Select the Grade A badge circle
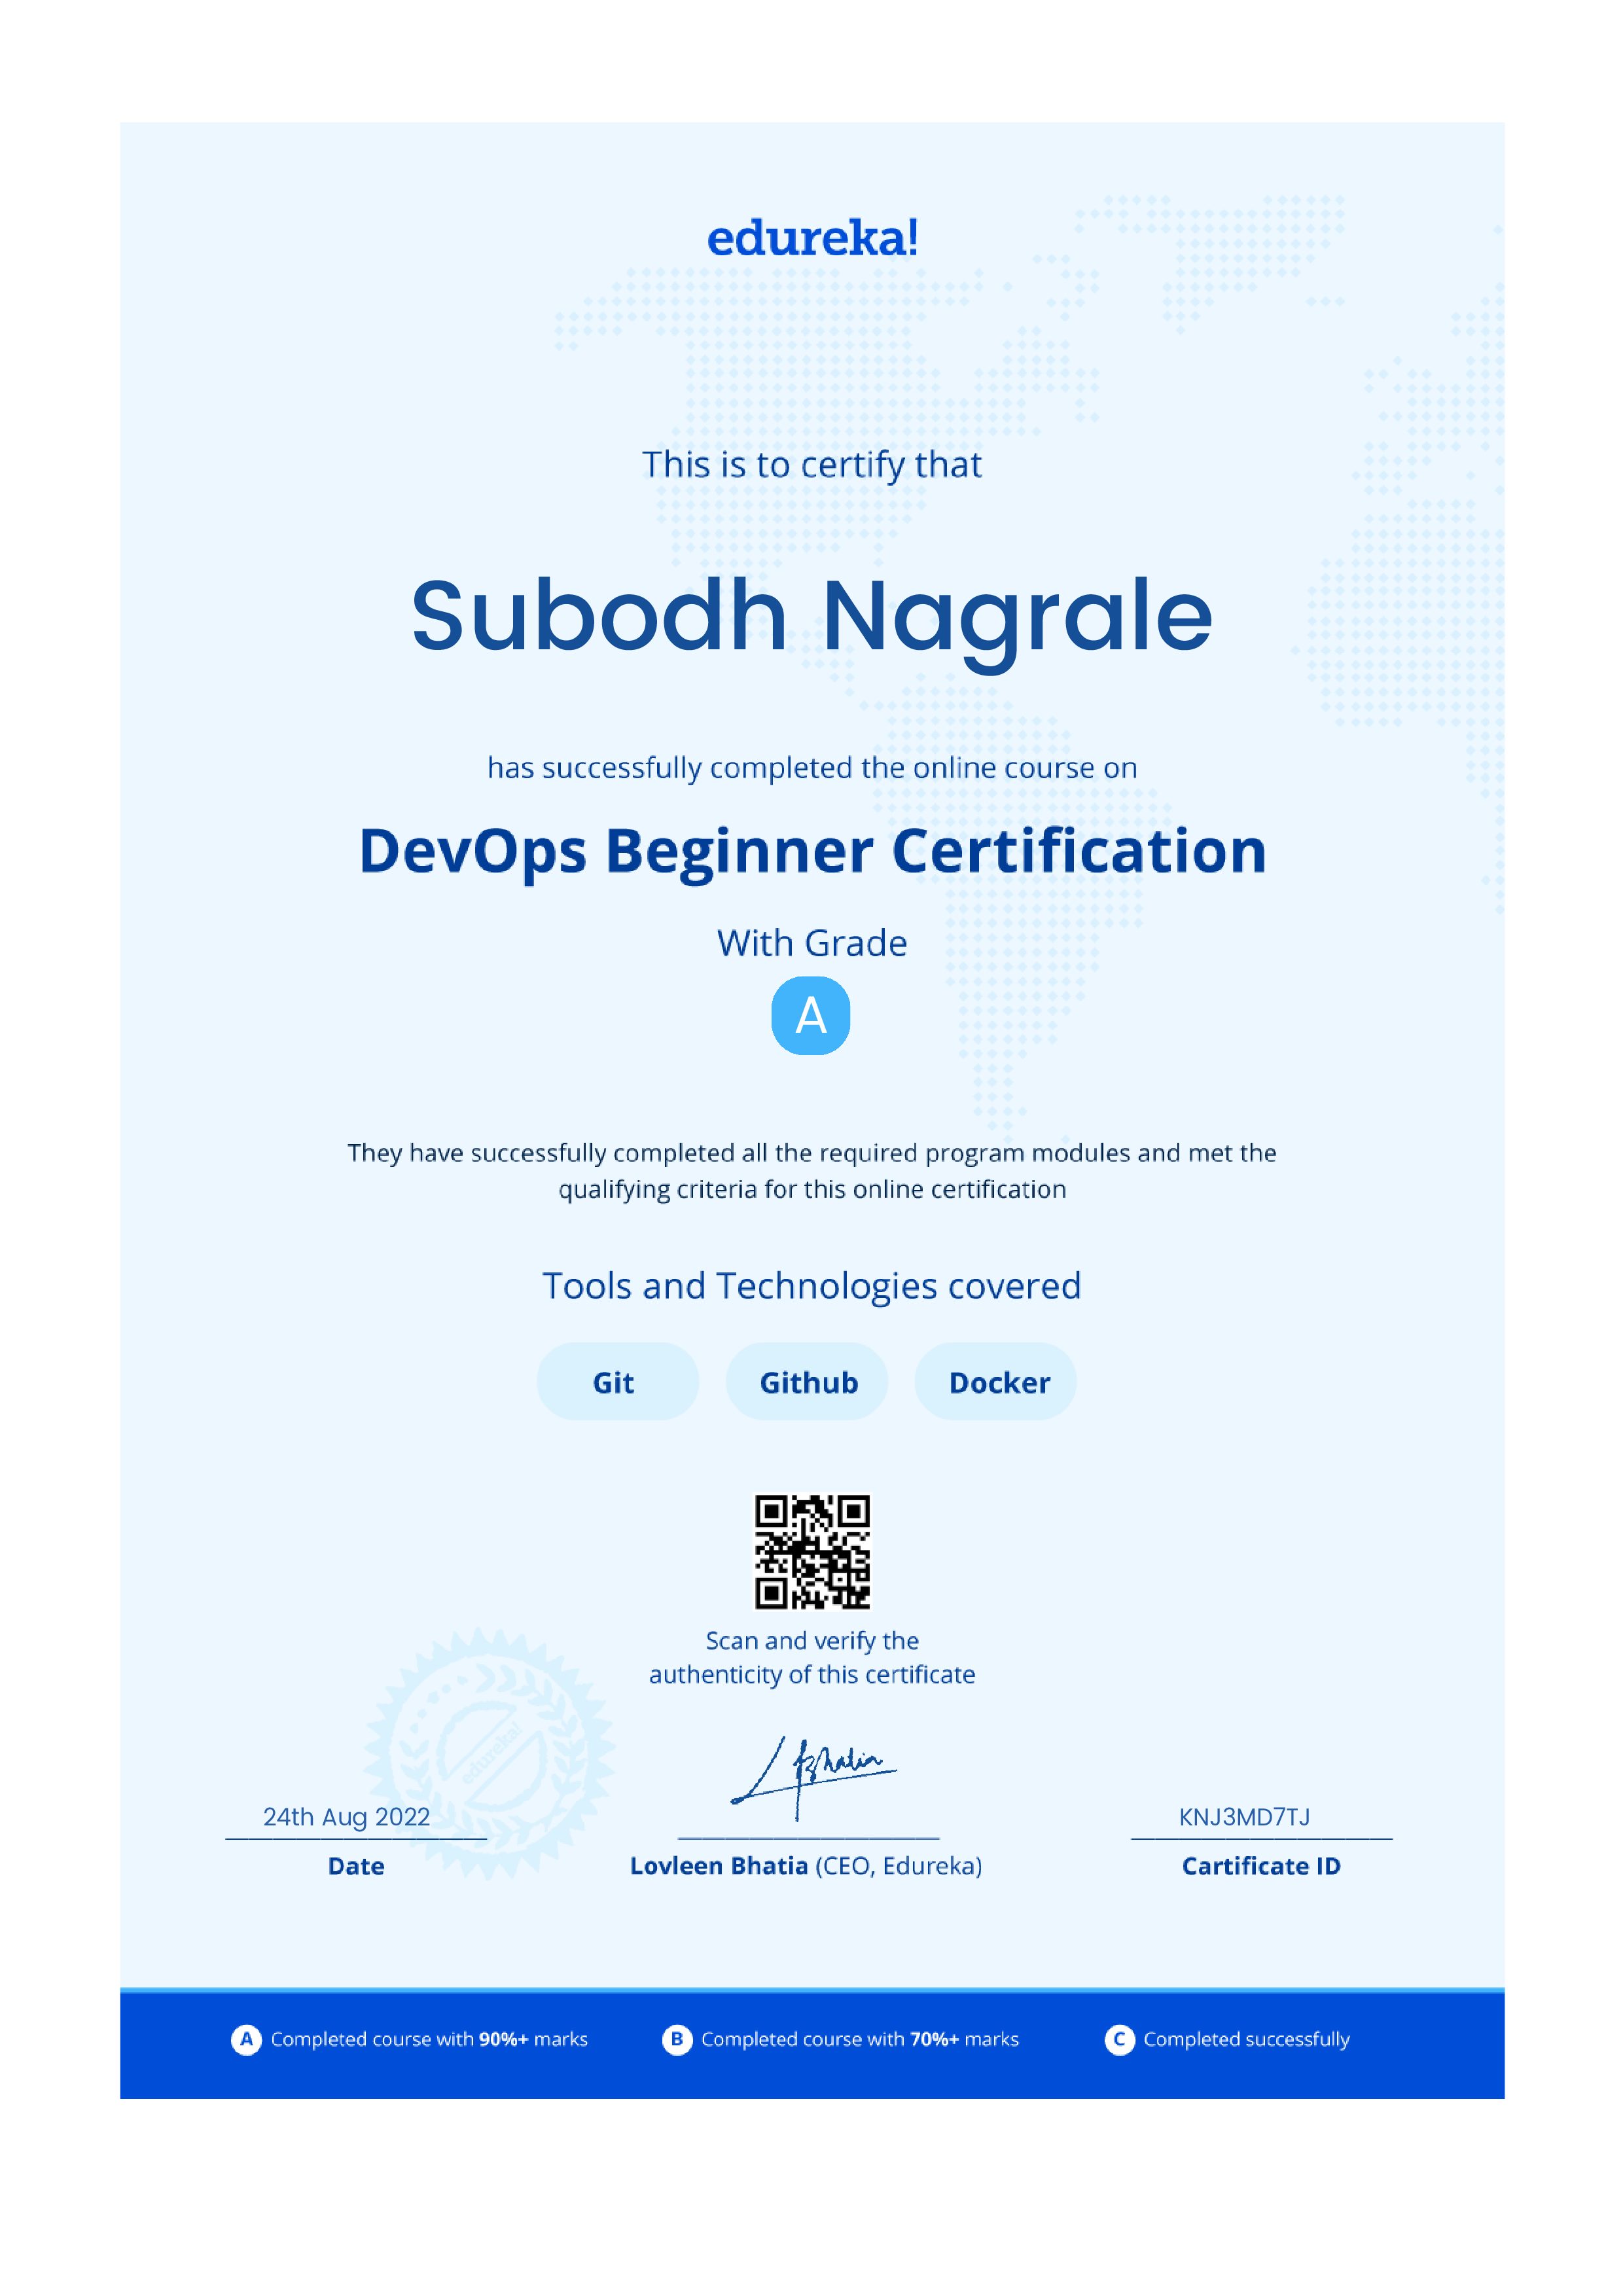 click(812, 1016)
